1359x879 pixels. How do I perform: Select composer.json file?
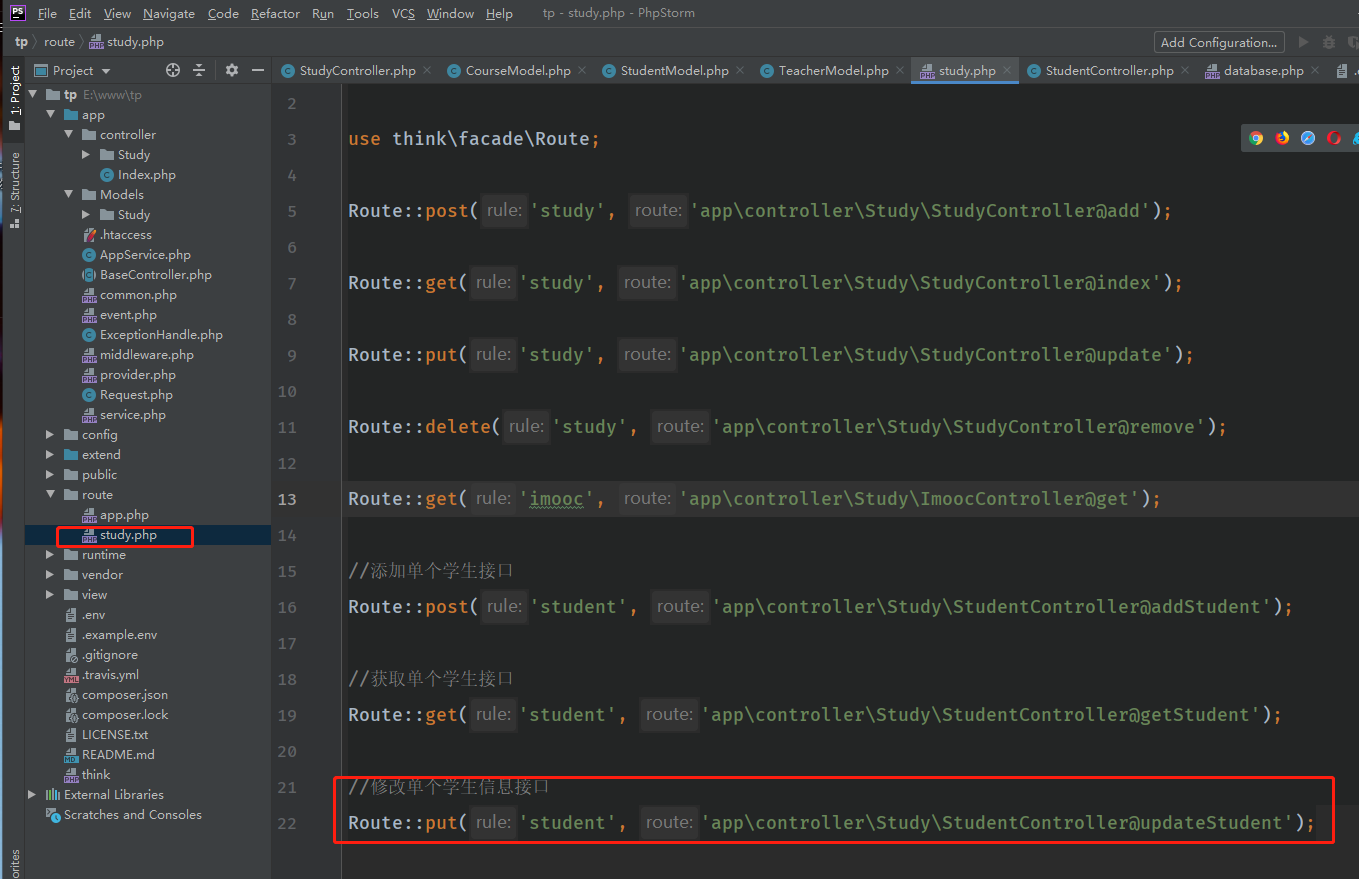coord(124,694)
